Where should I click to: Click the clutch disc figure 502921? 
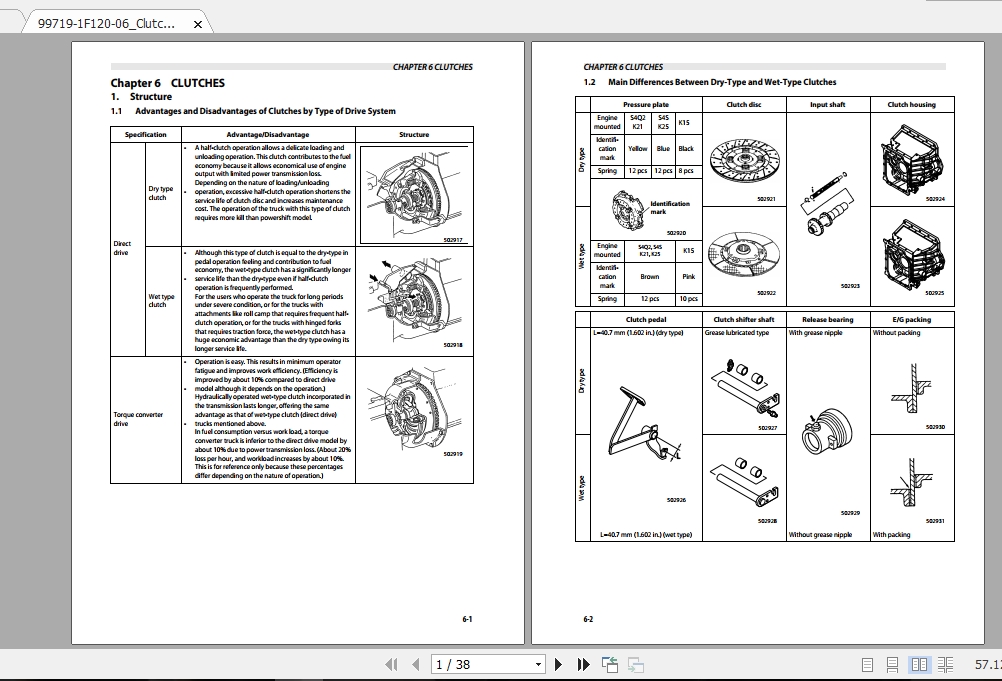tap(743, 161)
